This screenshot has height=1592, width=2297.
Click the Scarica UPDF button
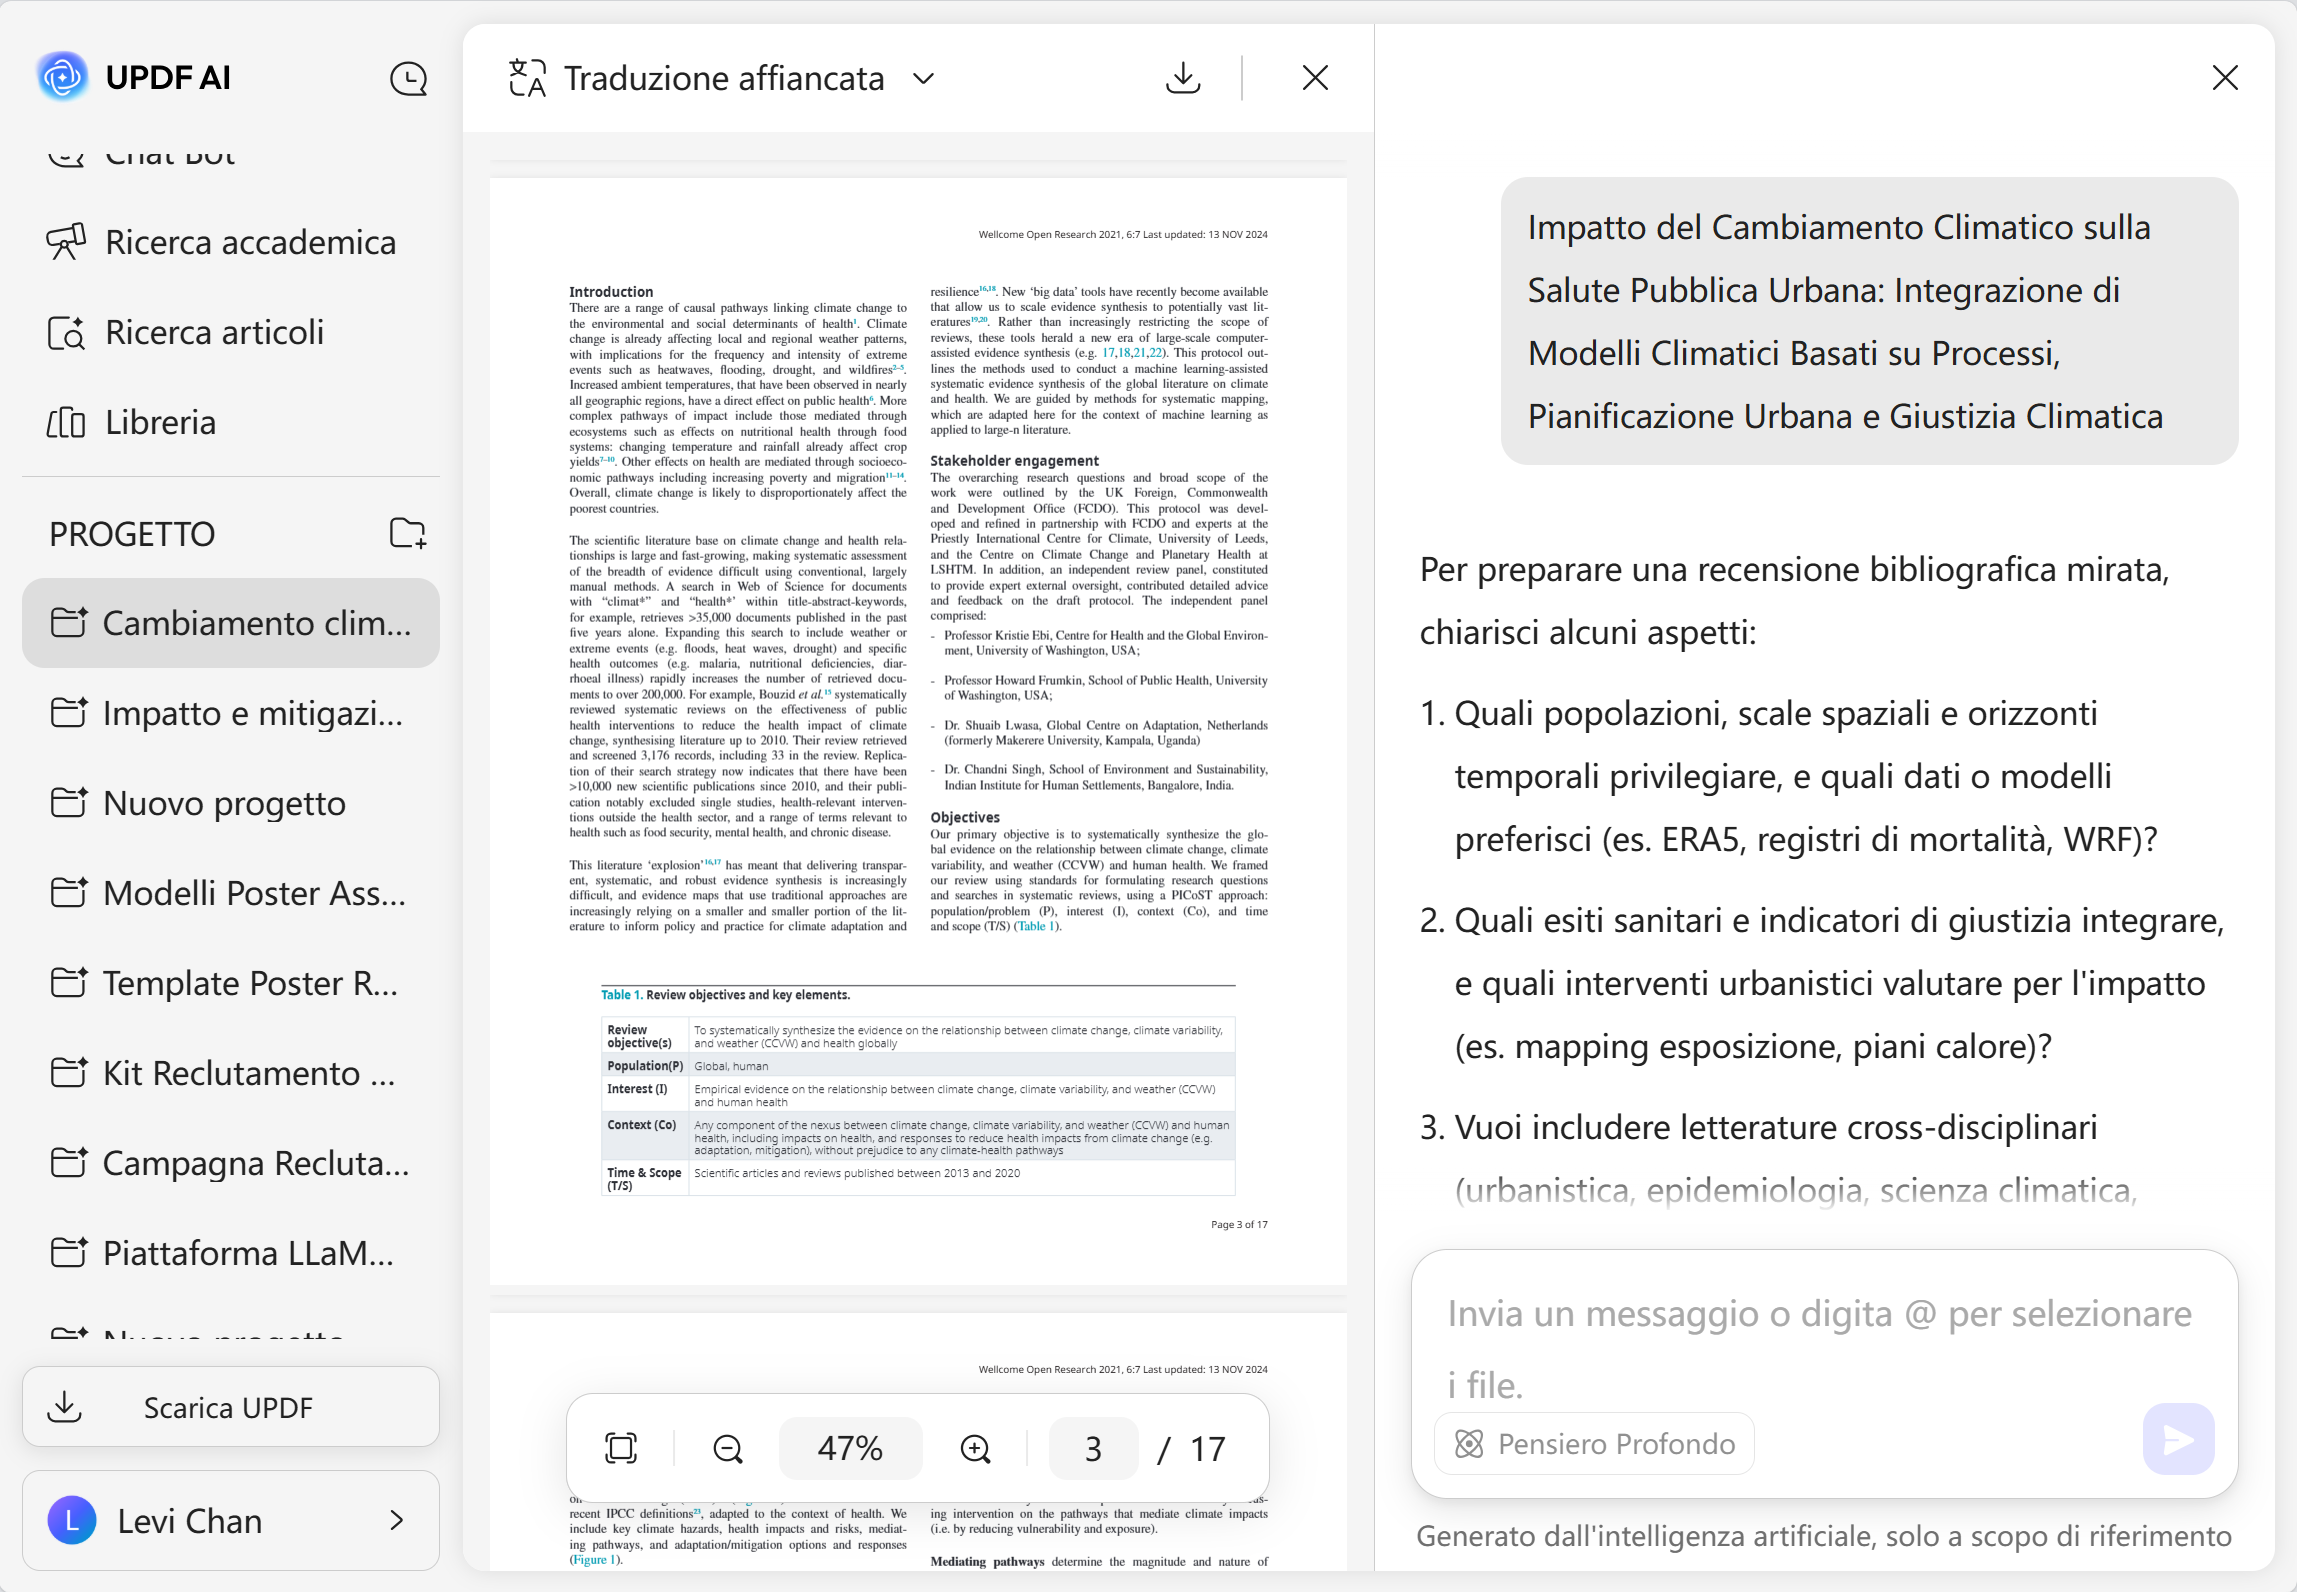(230, 1407)
